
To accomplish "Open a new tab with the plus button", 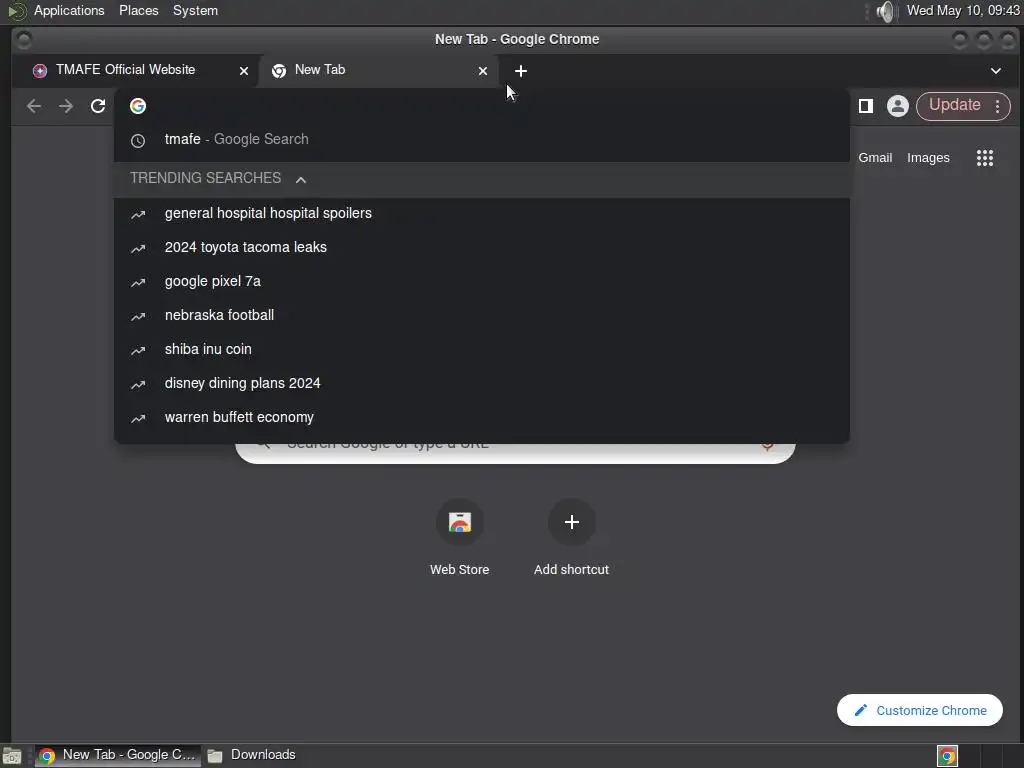I will 520,71.
